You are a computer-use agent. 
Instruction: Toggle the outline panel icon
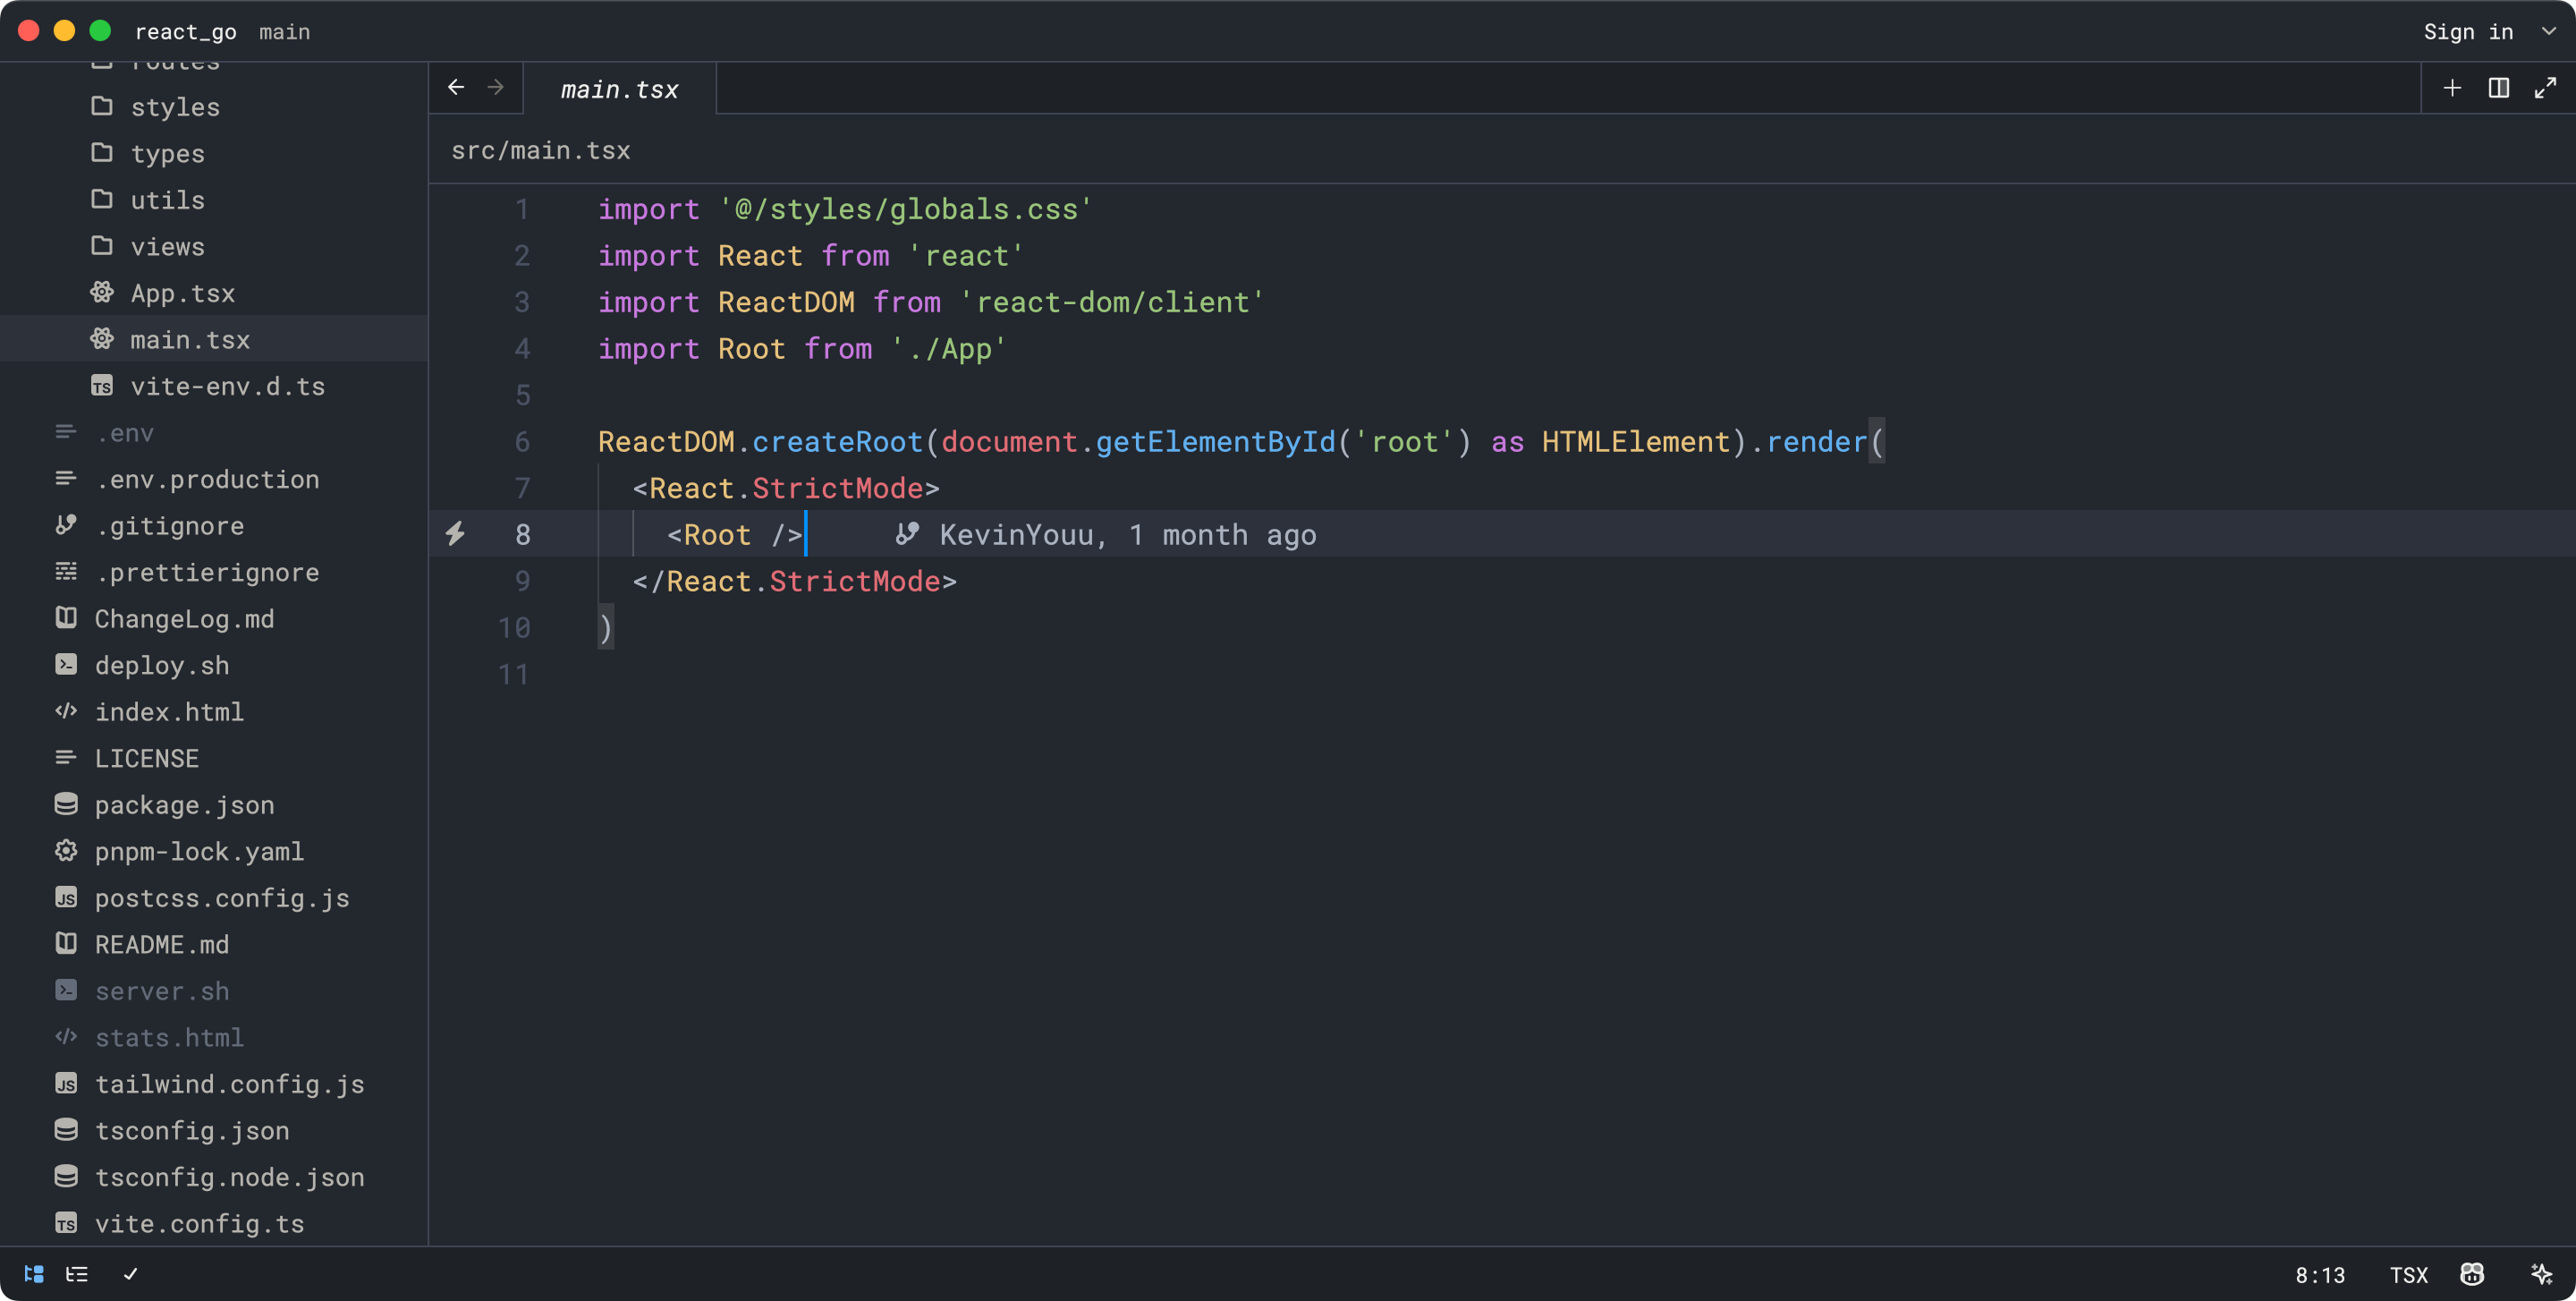pyautogui.click(x=77, y=1274)
